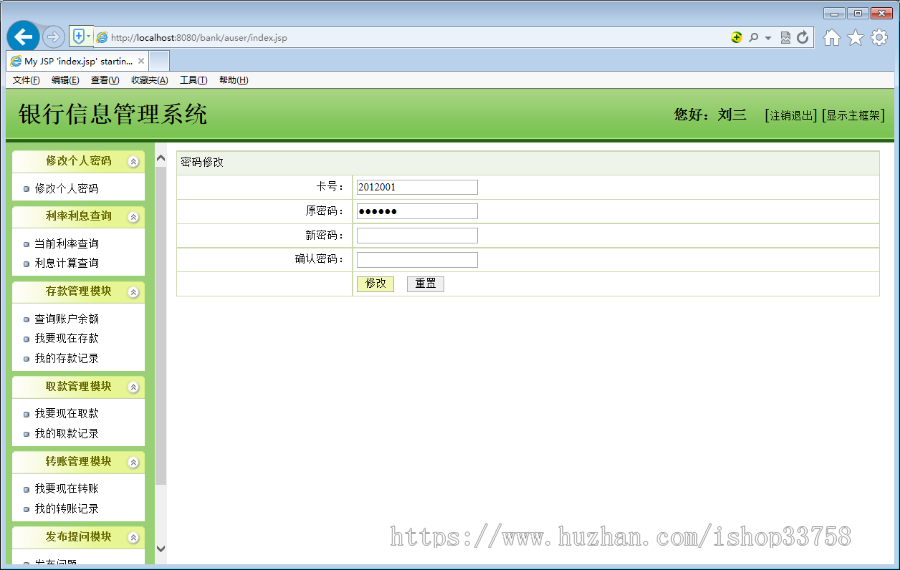
Task: Click the 原密码 password field
Action: [x=417, y=211]
